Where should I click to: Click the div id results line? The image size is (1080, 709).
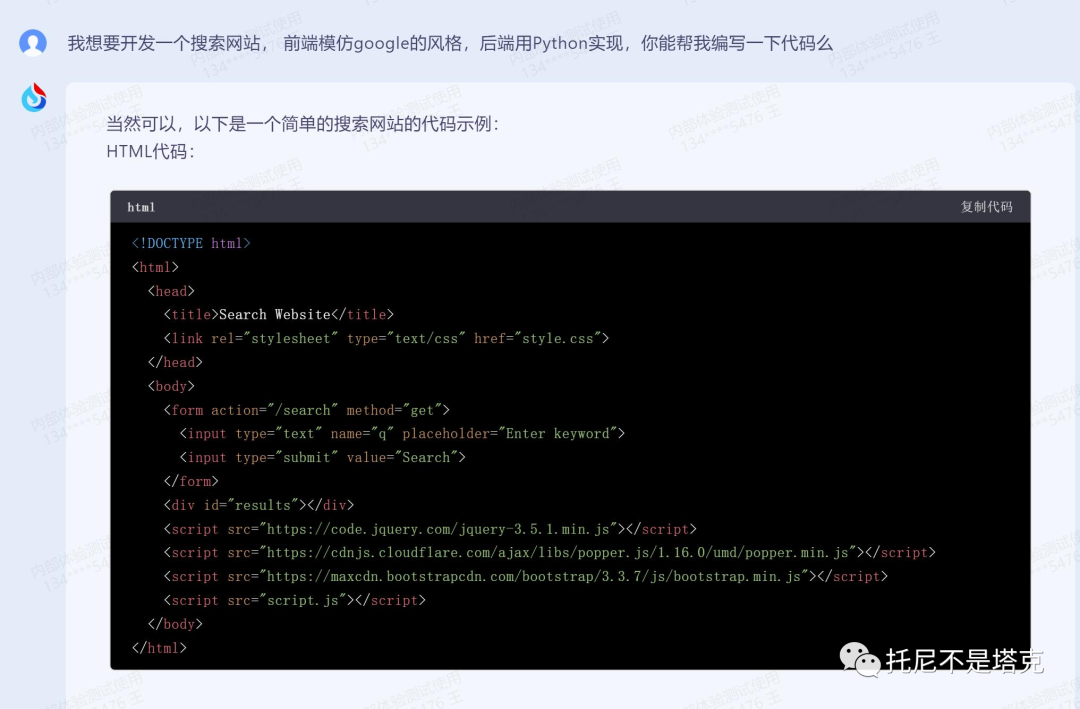point(259,505)
